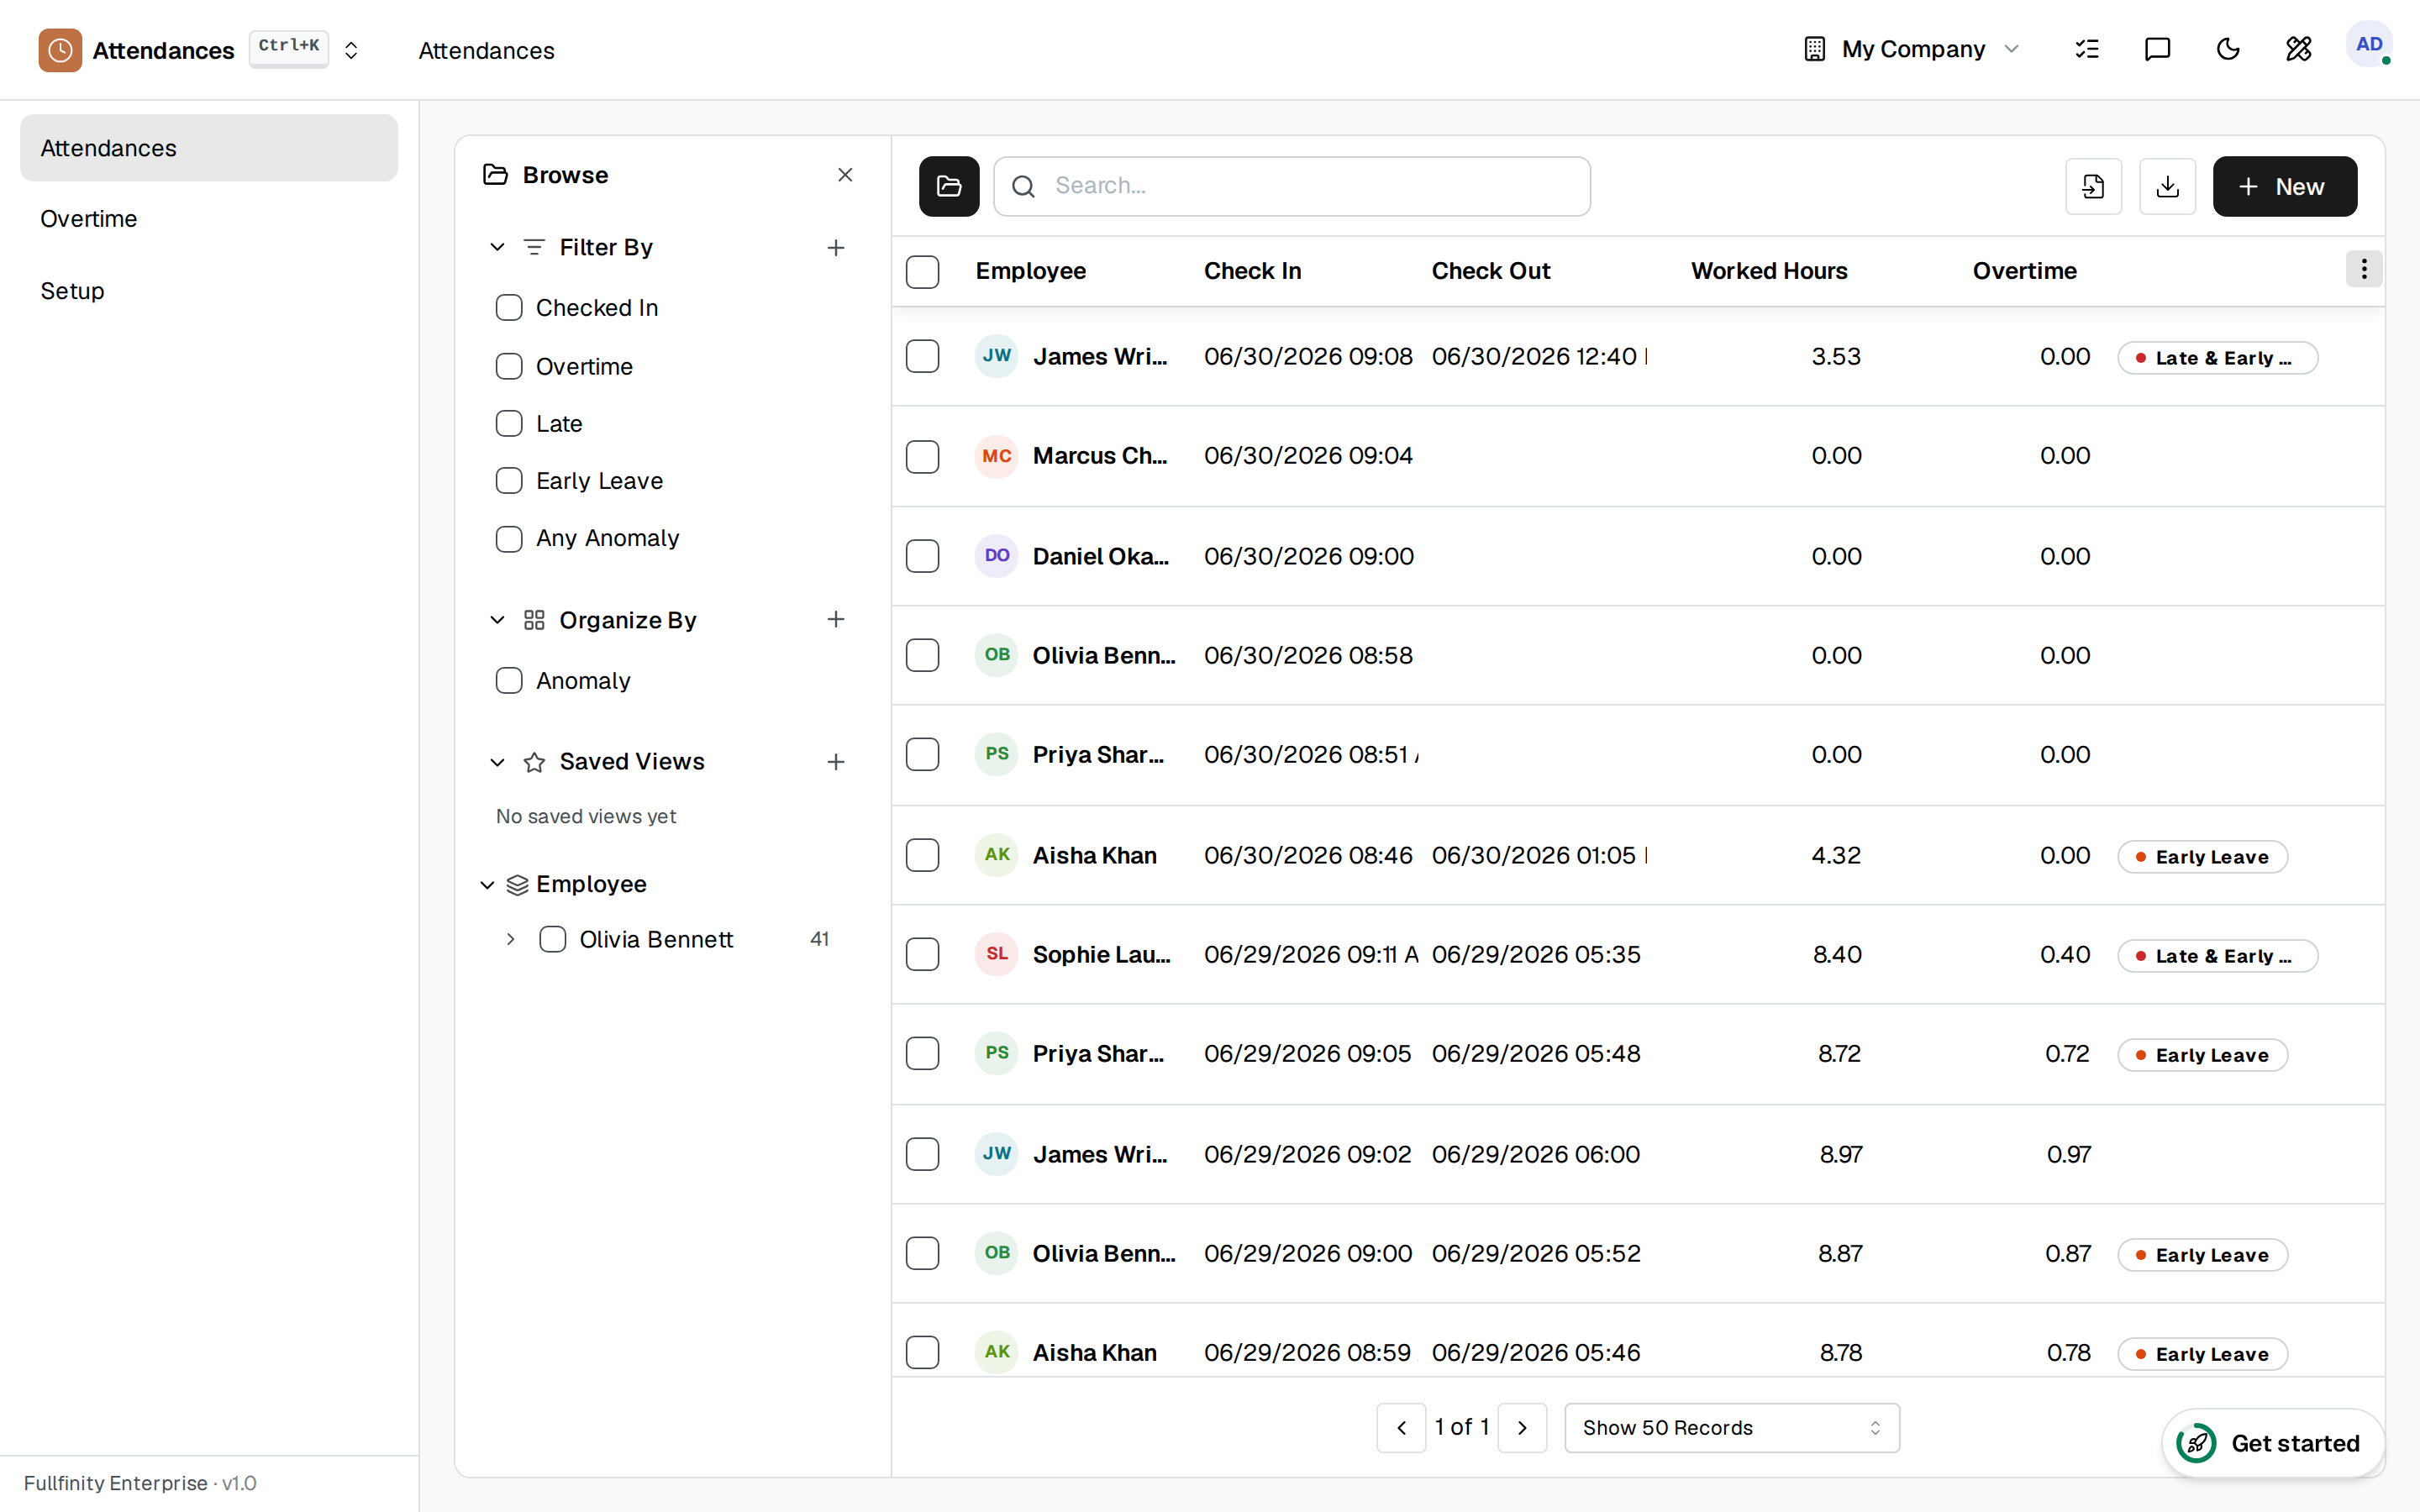Image resolution: width=2420 pixels, height=1512 pixels.
Task: Go to the next page arrow
Action: coord(1522,1428)
